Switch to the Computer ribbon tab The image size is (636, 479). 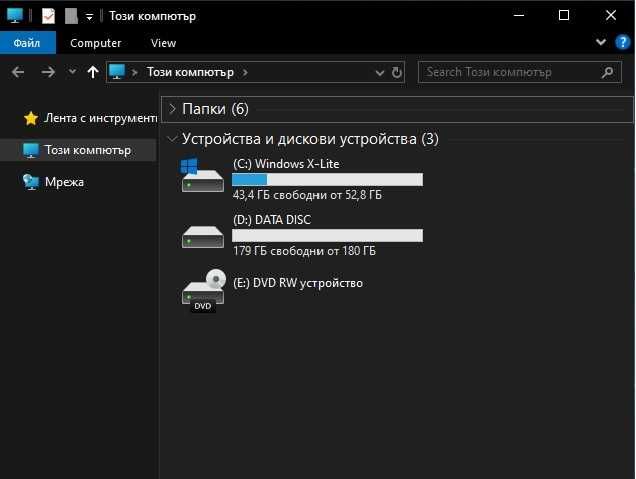click(x=96, y=43)
